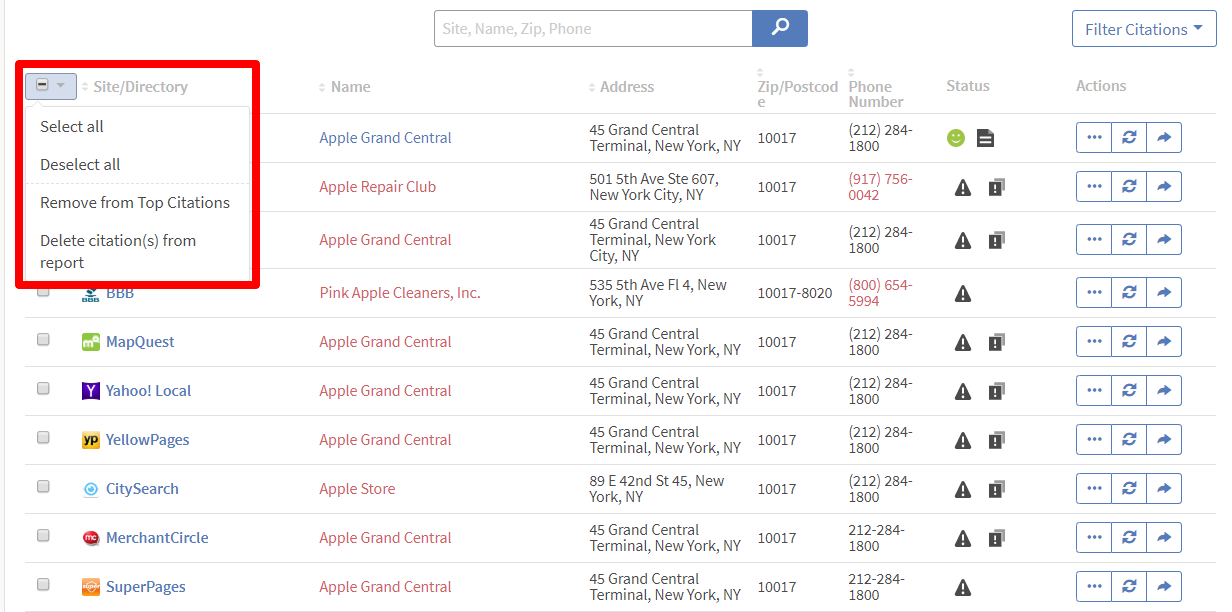This screenshot has width=1232, height=612.
Task: Tick the BBB row checkbox
Action: coord(43,292)
